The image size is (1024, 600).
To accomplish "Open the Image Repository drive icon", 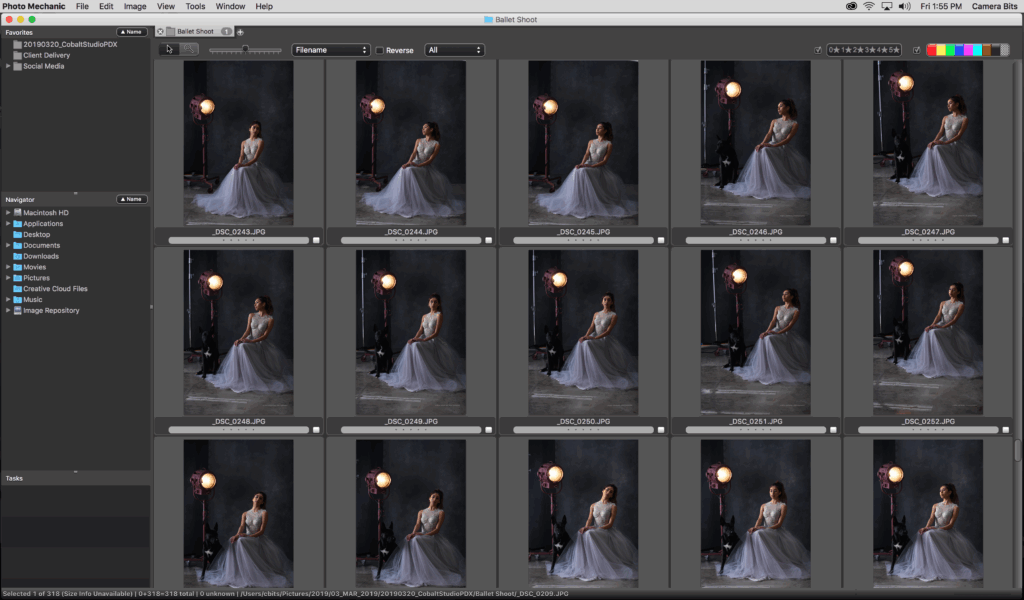I will (x=17, y=310).
